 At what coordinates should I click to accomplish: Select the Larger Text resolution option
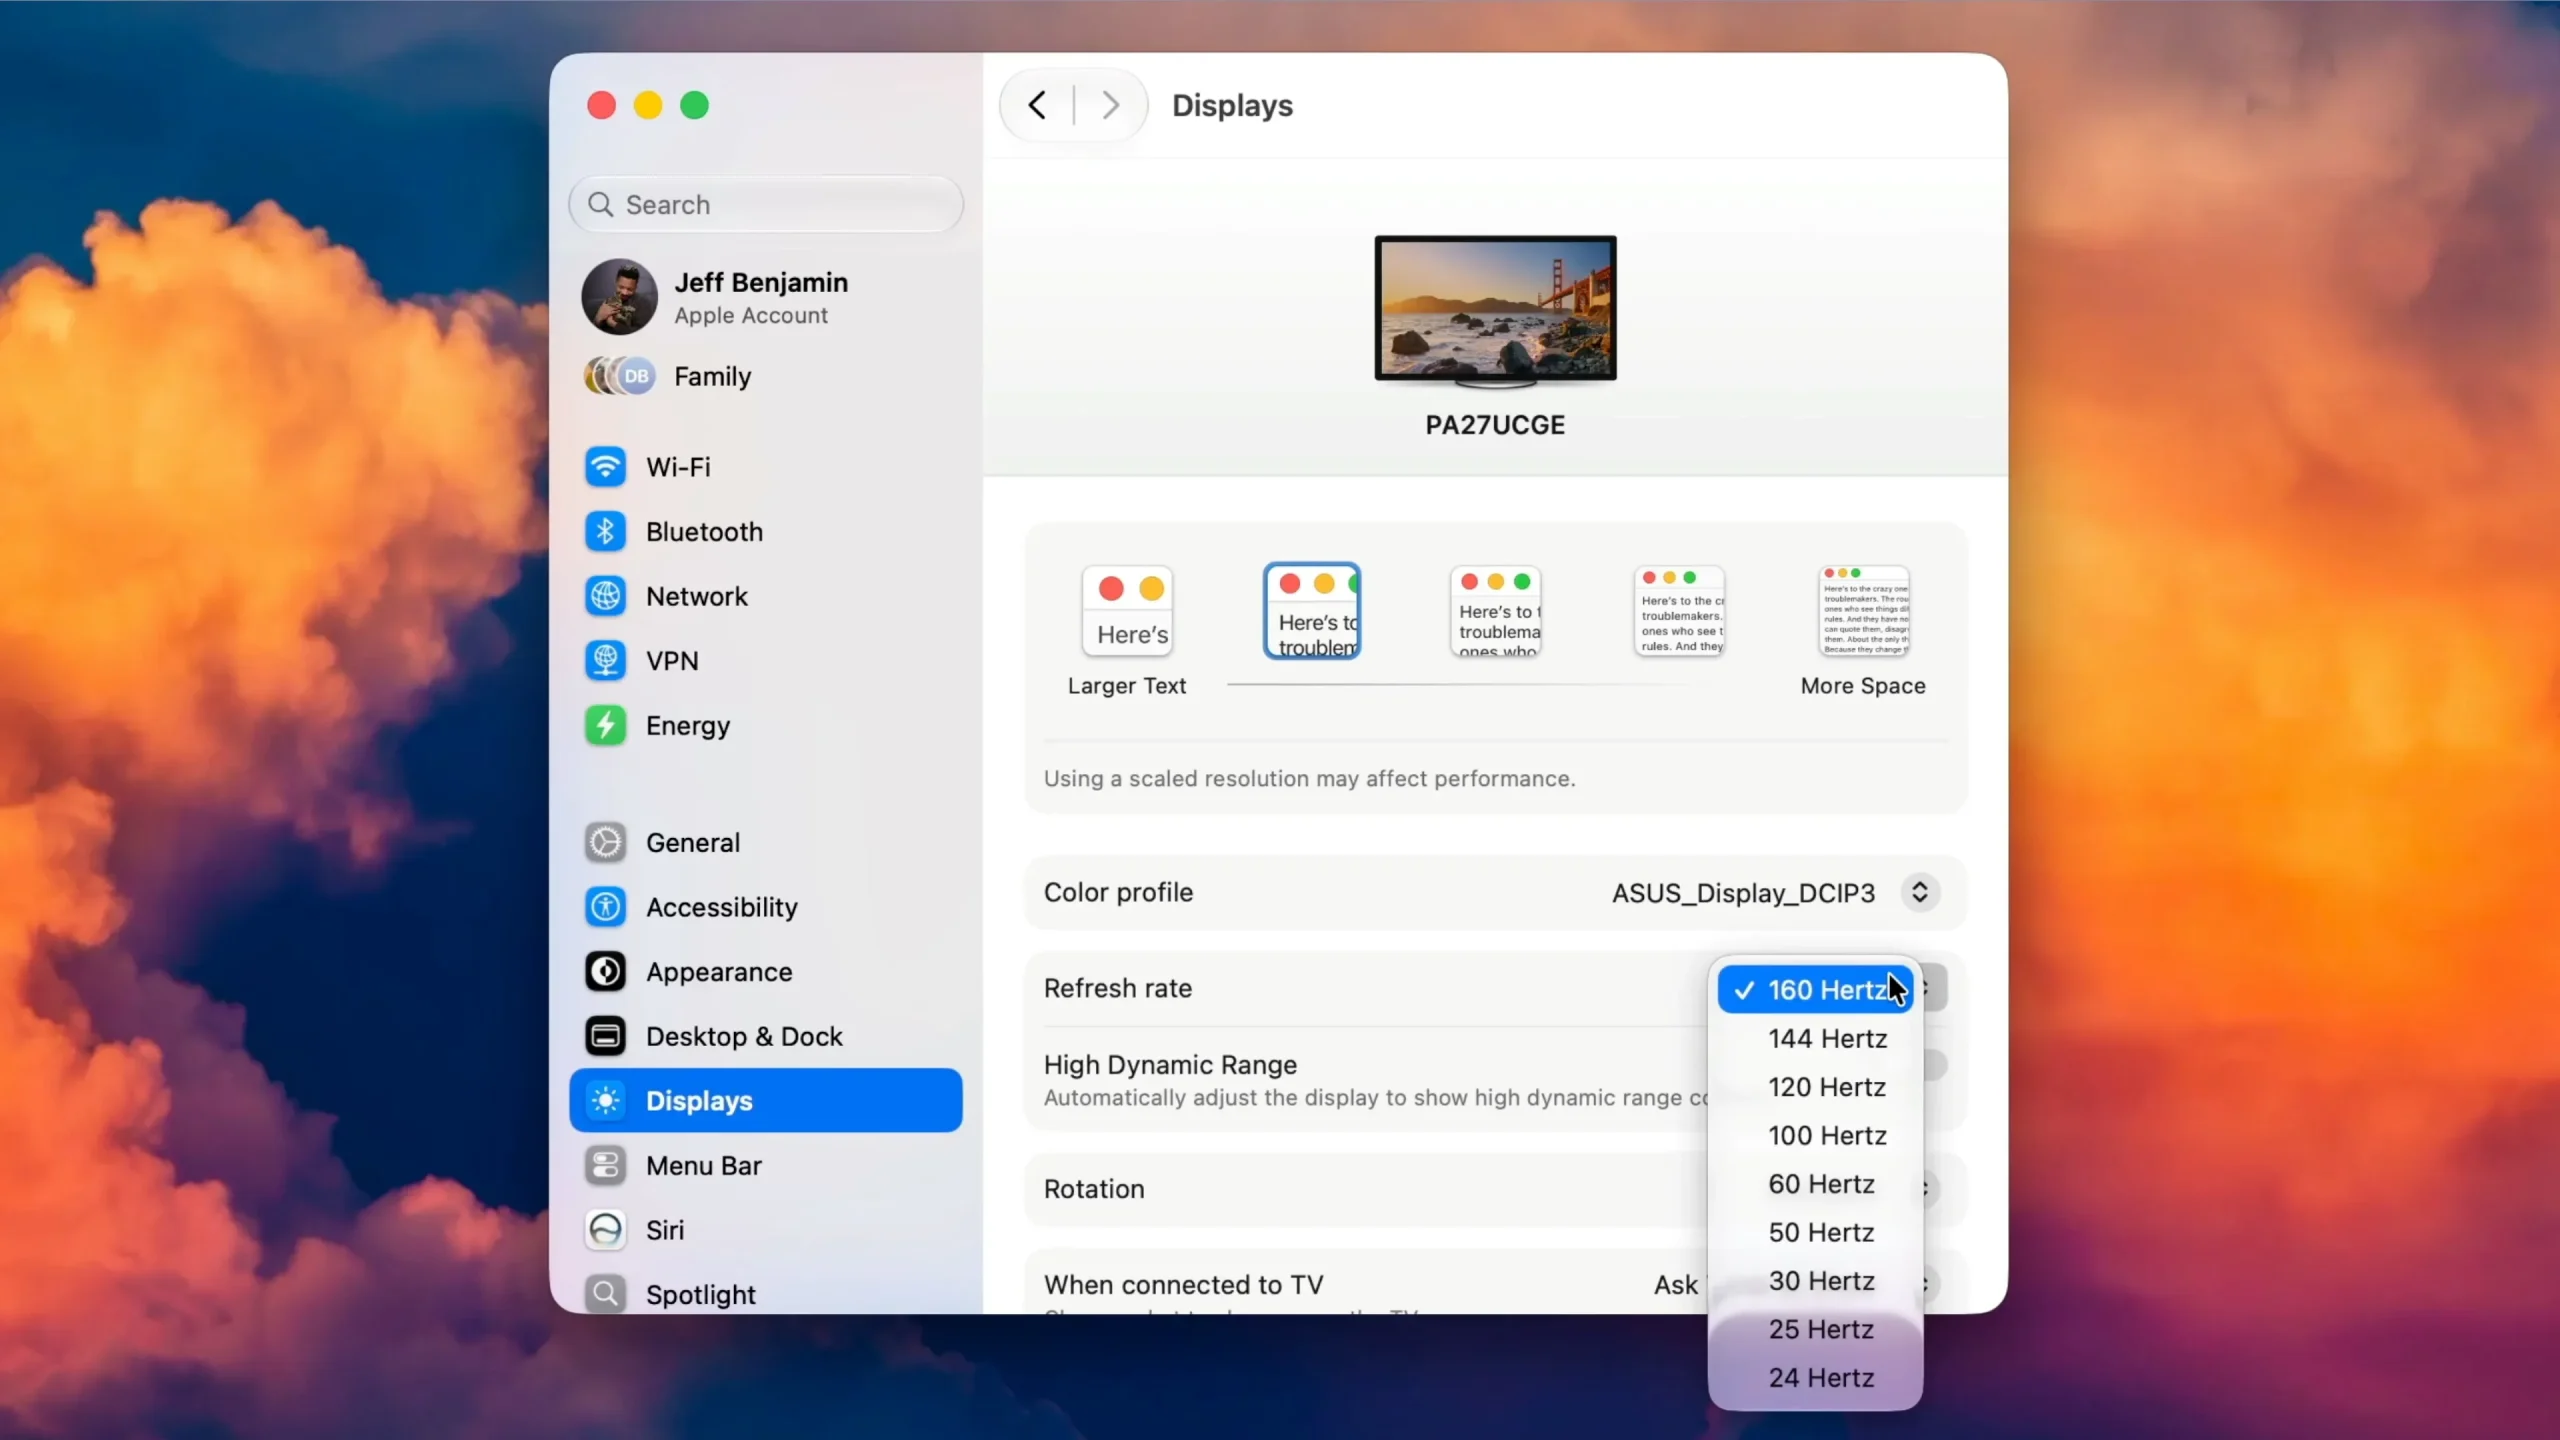click(x=1127, y=611)
